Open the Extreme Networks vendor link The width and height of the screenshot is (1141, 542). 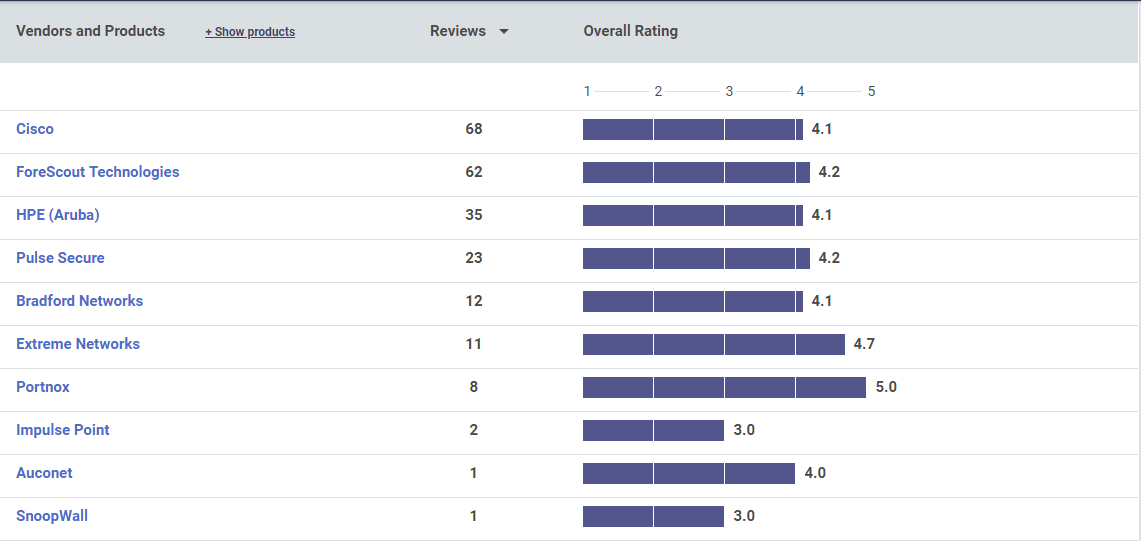78,344
